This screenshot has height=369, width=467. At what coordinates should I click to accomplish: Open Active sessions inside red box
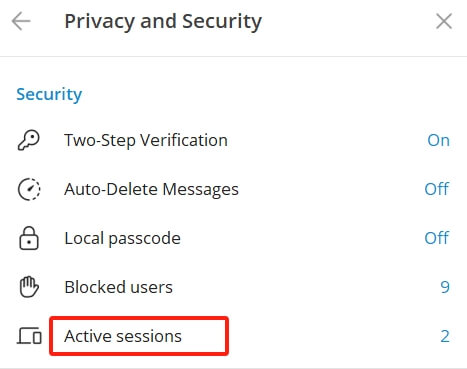click(139, 336)
